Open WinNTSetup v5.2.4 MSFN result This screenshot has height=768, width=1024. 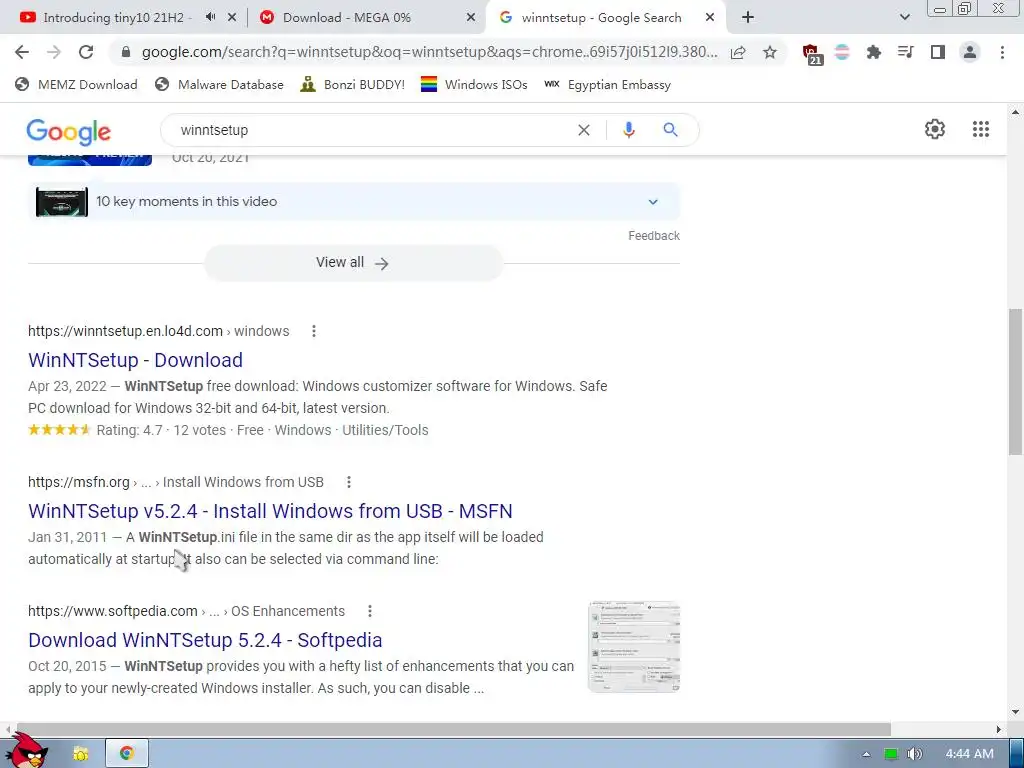point(270,511)
